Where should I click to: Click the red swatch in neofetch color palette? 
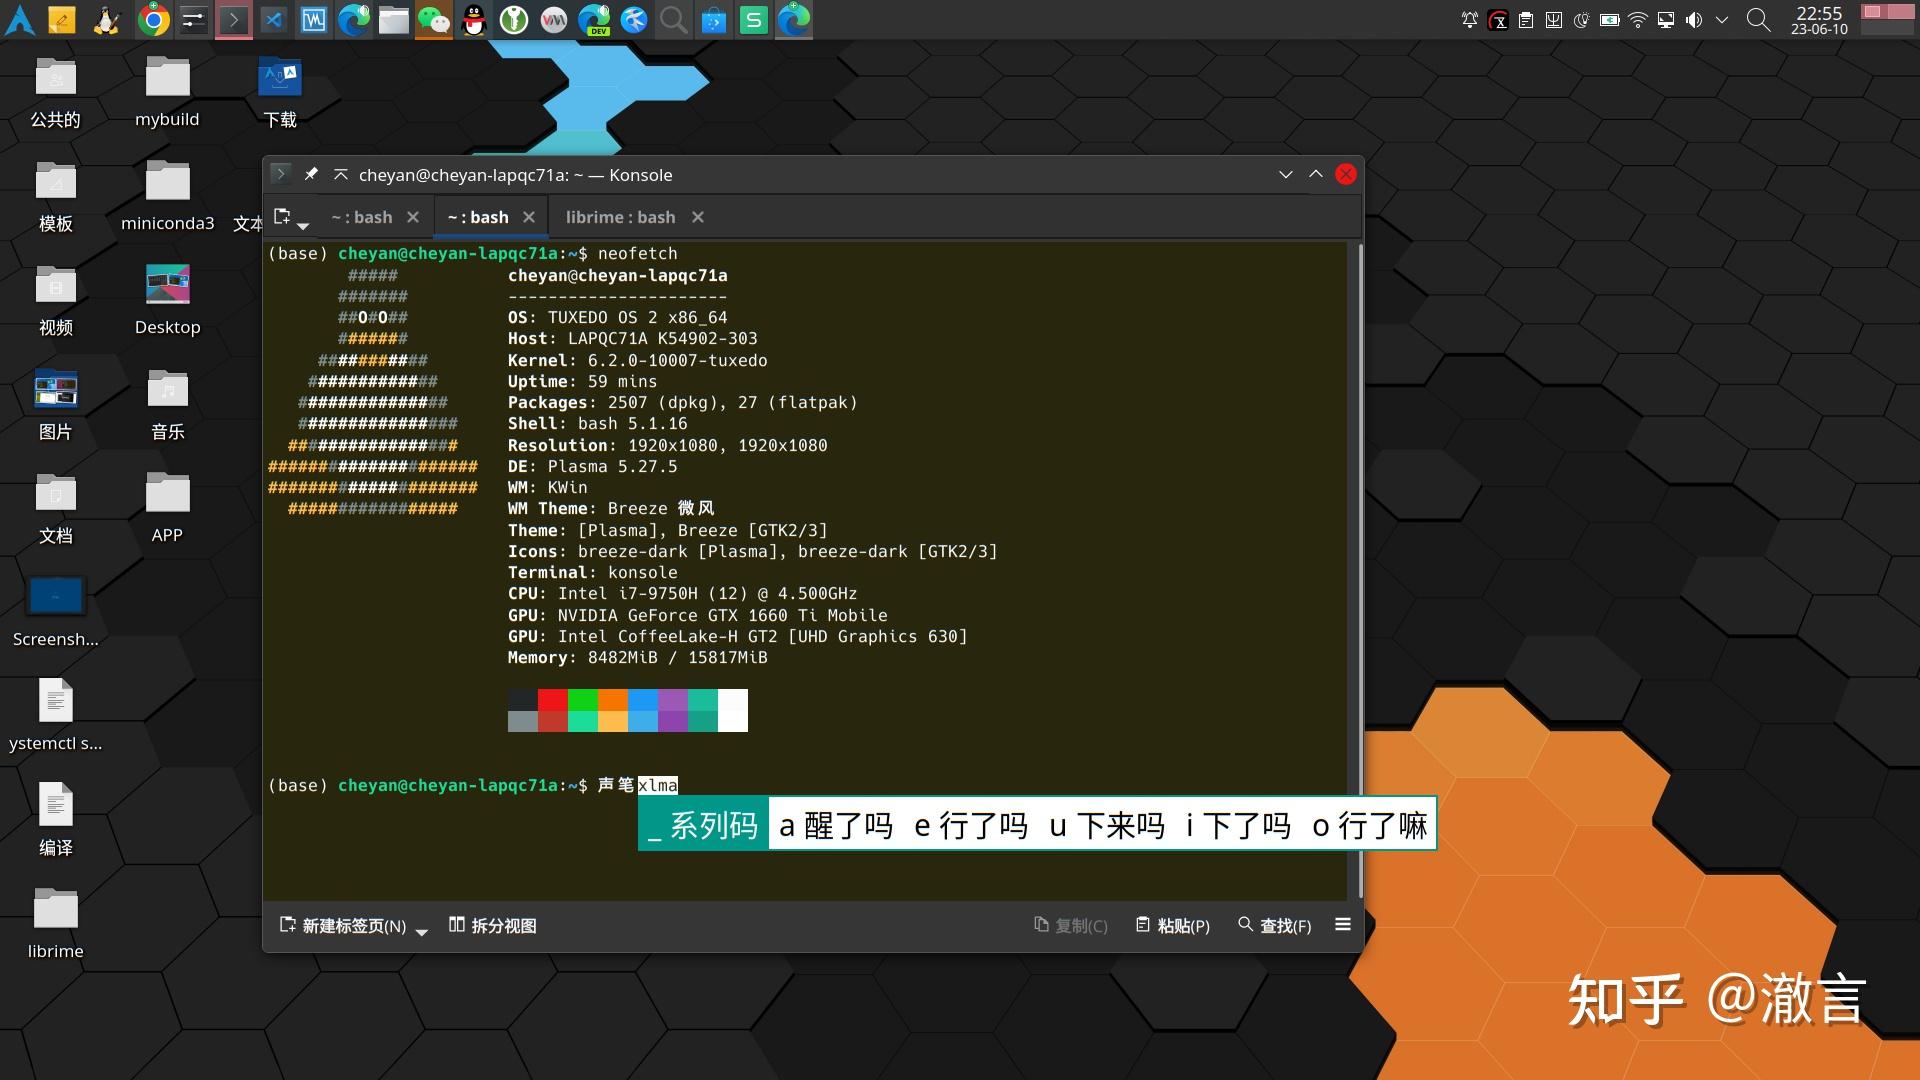[x=552, y=700]
